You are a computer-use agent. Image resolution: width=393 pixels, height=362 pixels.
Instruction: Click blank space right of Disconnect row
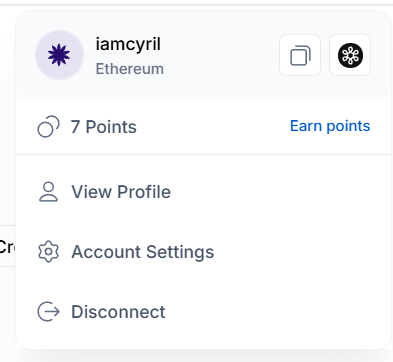(277, 312)
